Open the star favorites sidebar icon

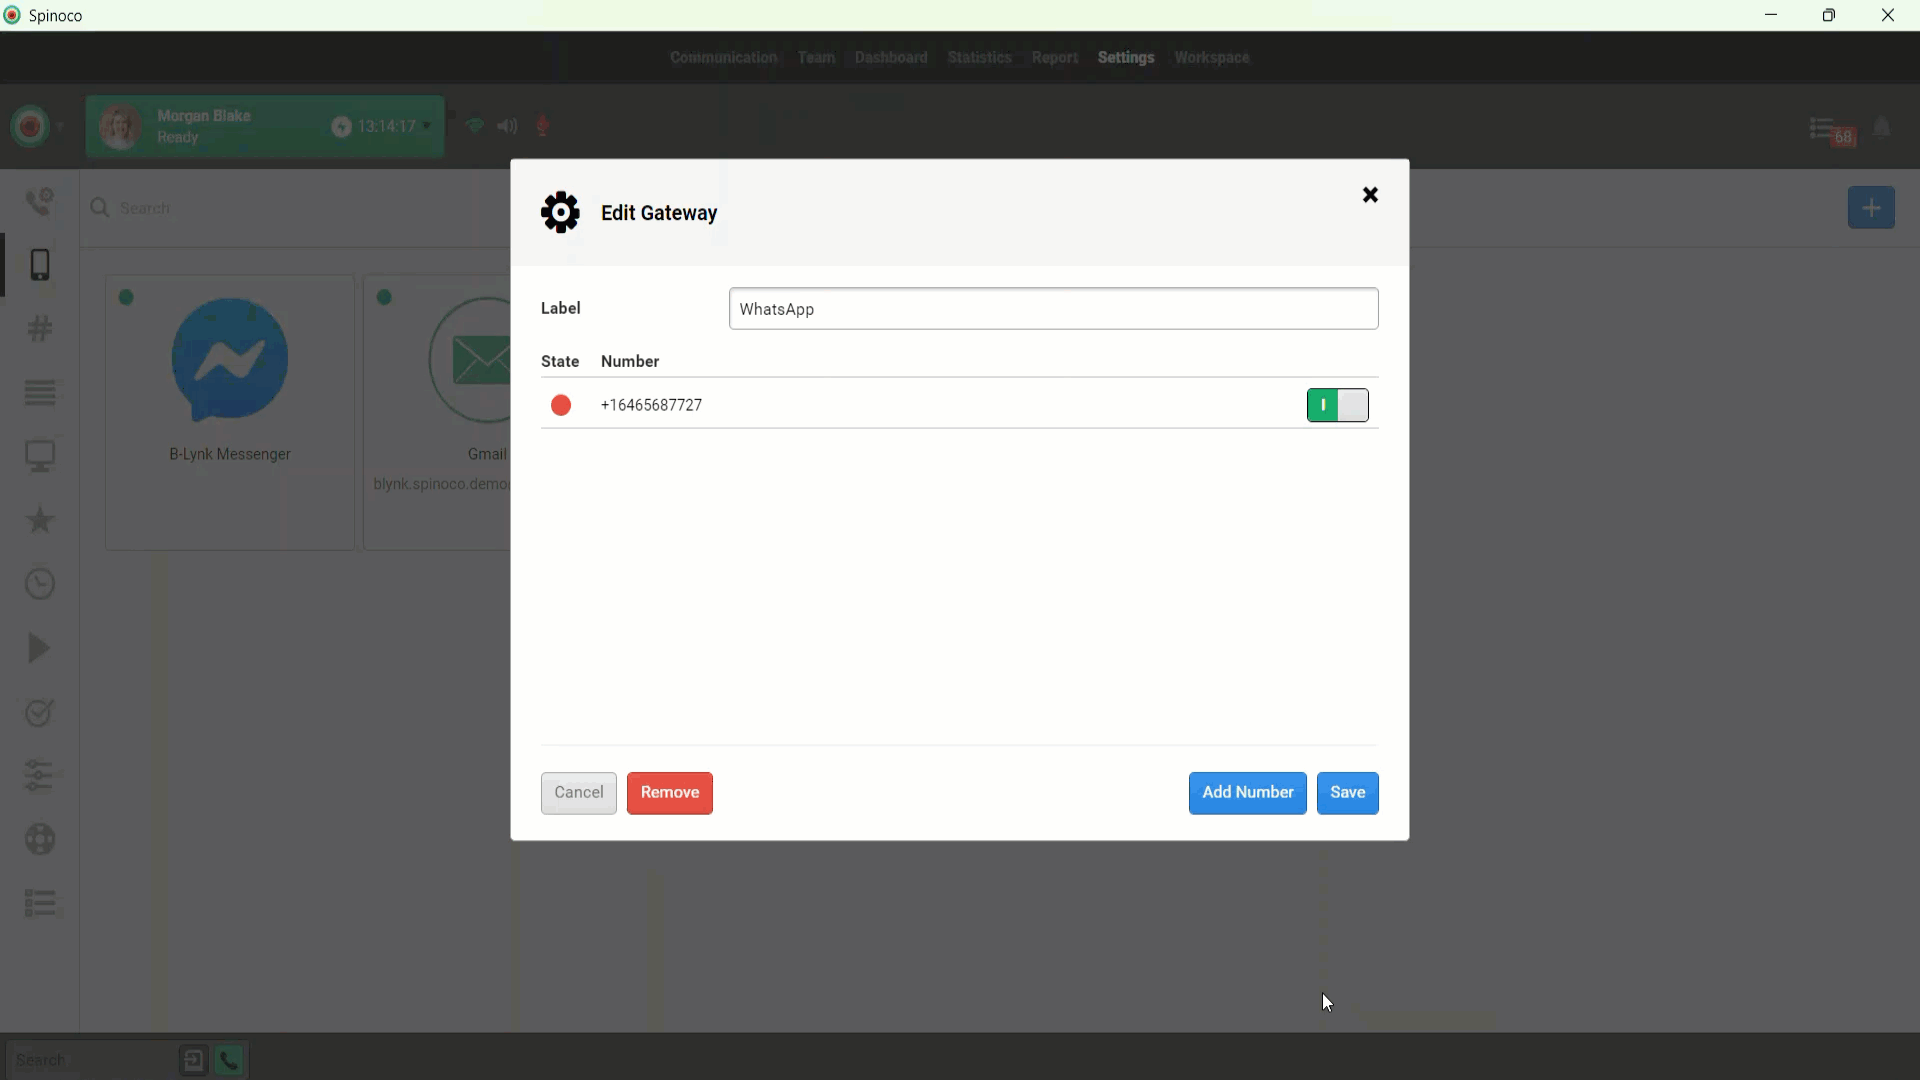[40, 520]
